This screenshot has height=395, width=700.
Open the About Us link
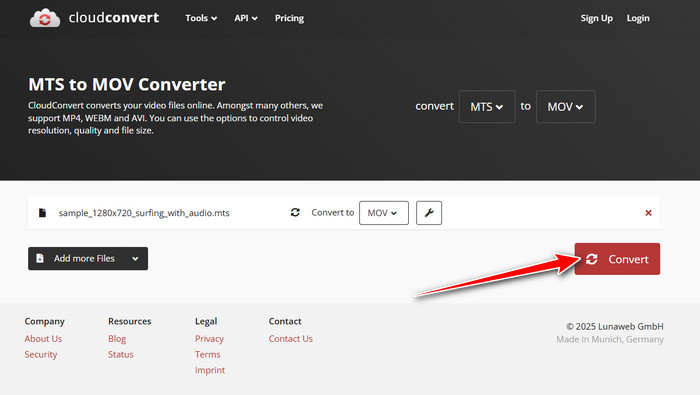(x=43, y=339)
